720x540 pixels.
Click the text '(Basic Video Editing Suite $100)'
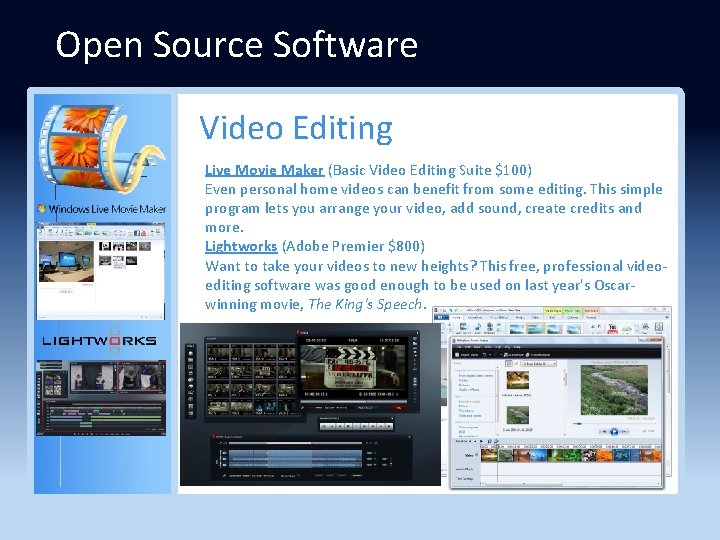coord(430,170)
